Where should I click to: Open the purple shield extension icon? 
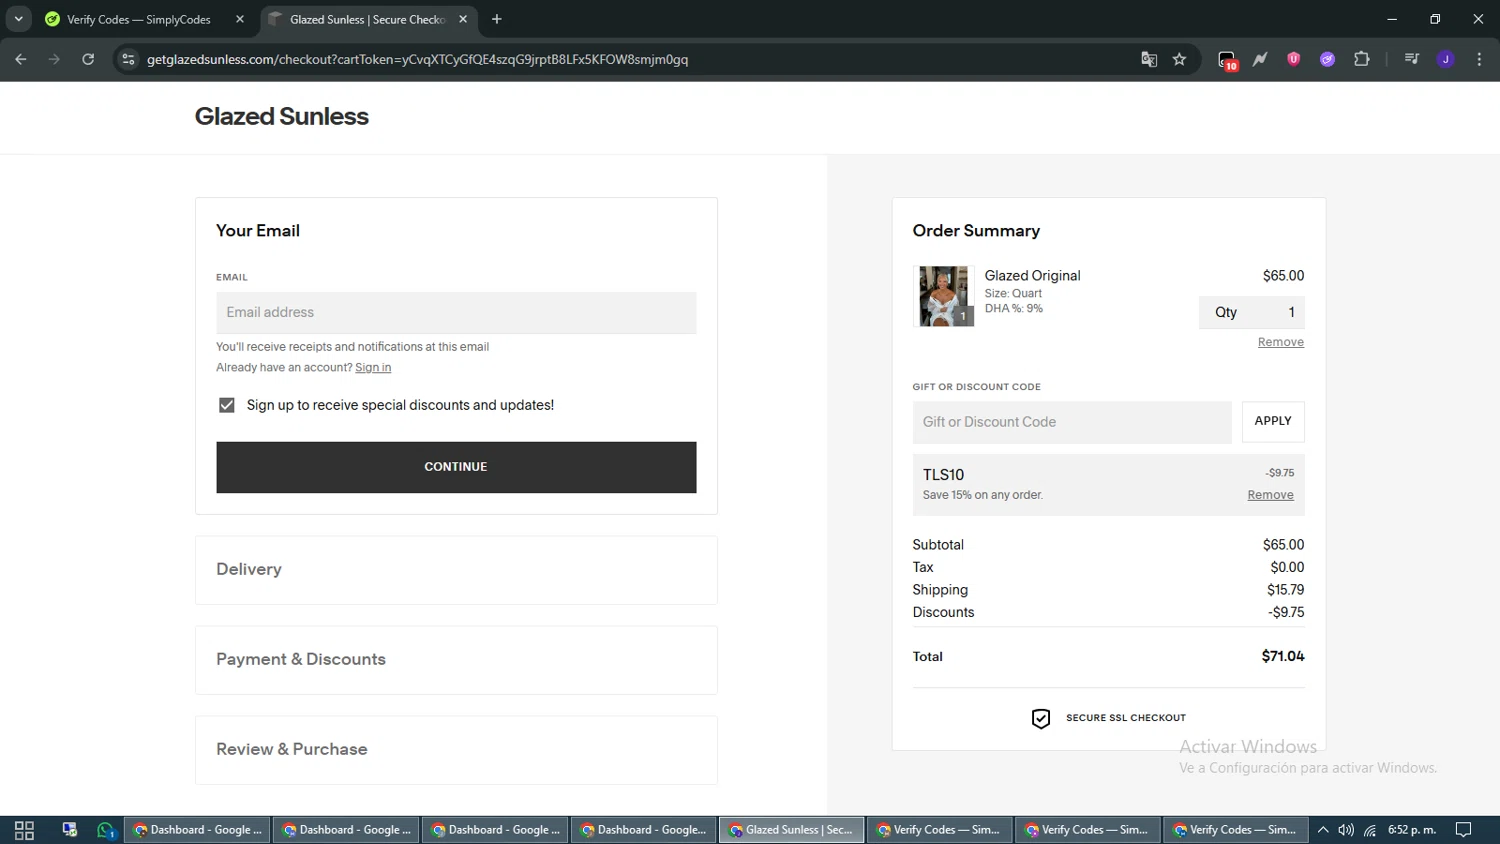(x=1293, y=59)
